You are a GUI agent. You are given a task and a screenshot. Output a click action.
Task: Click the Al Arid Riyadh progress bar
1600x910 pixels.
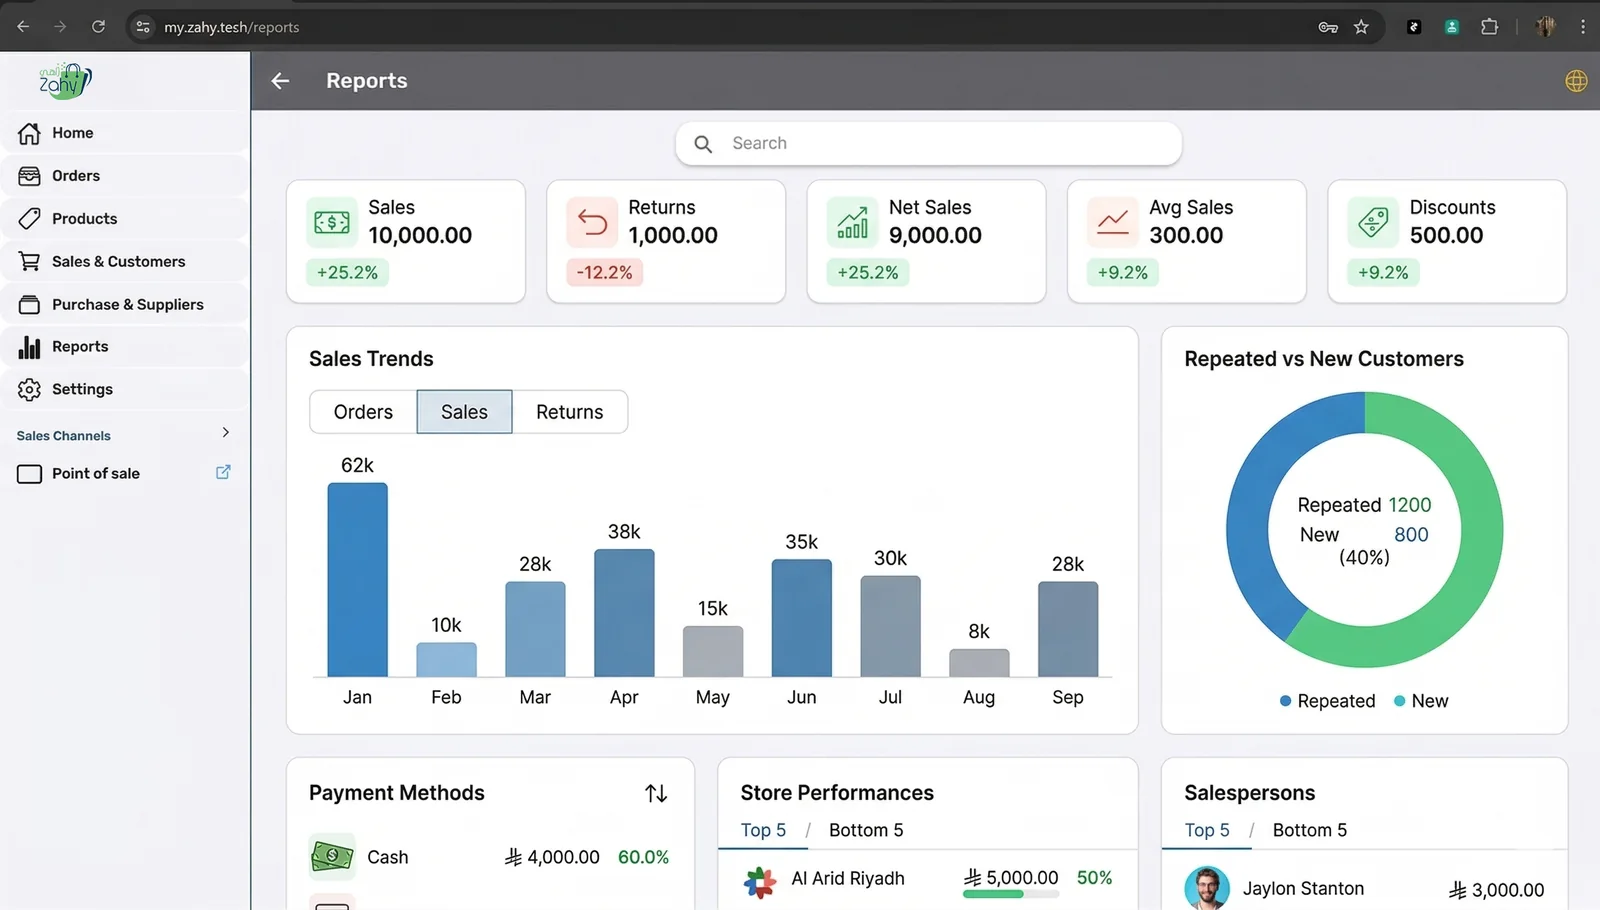(x=1010, y=894)
